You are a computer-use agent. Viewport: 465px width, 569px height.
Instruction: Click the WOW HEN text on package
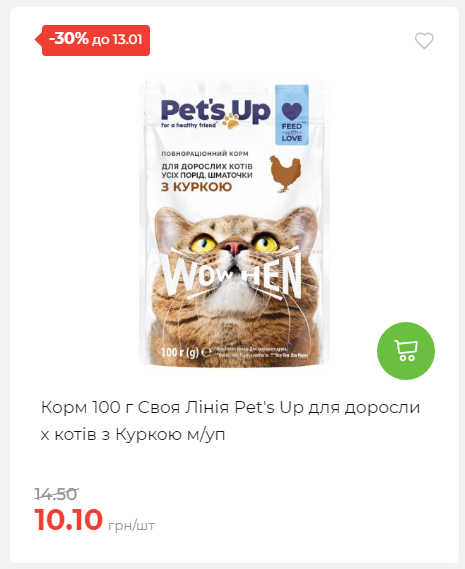pos(232,277)
